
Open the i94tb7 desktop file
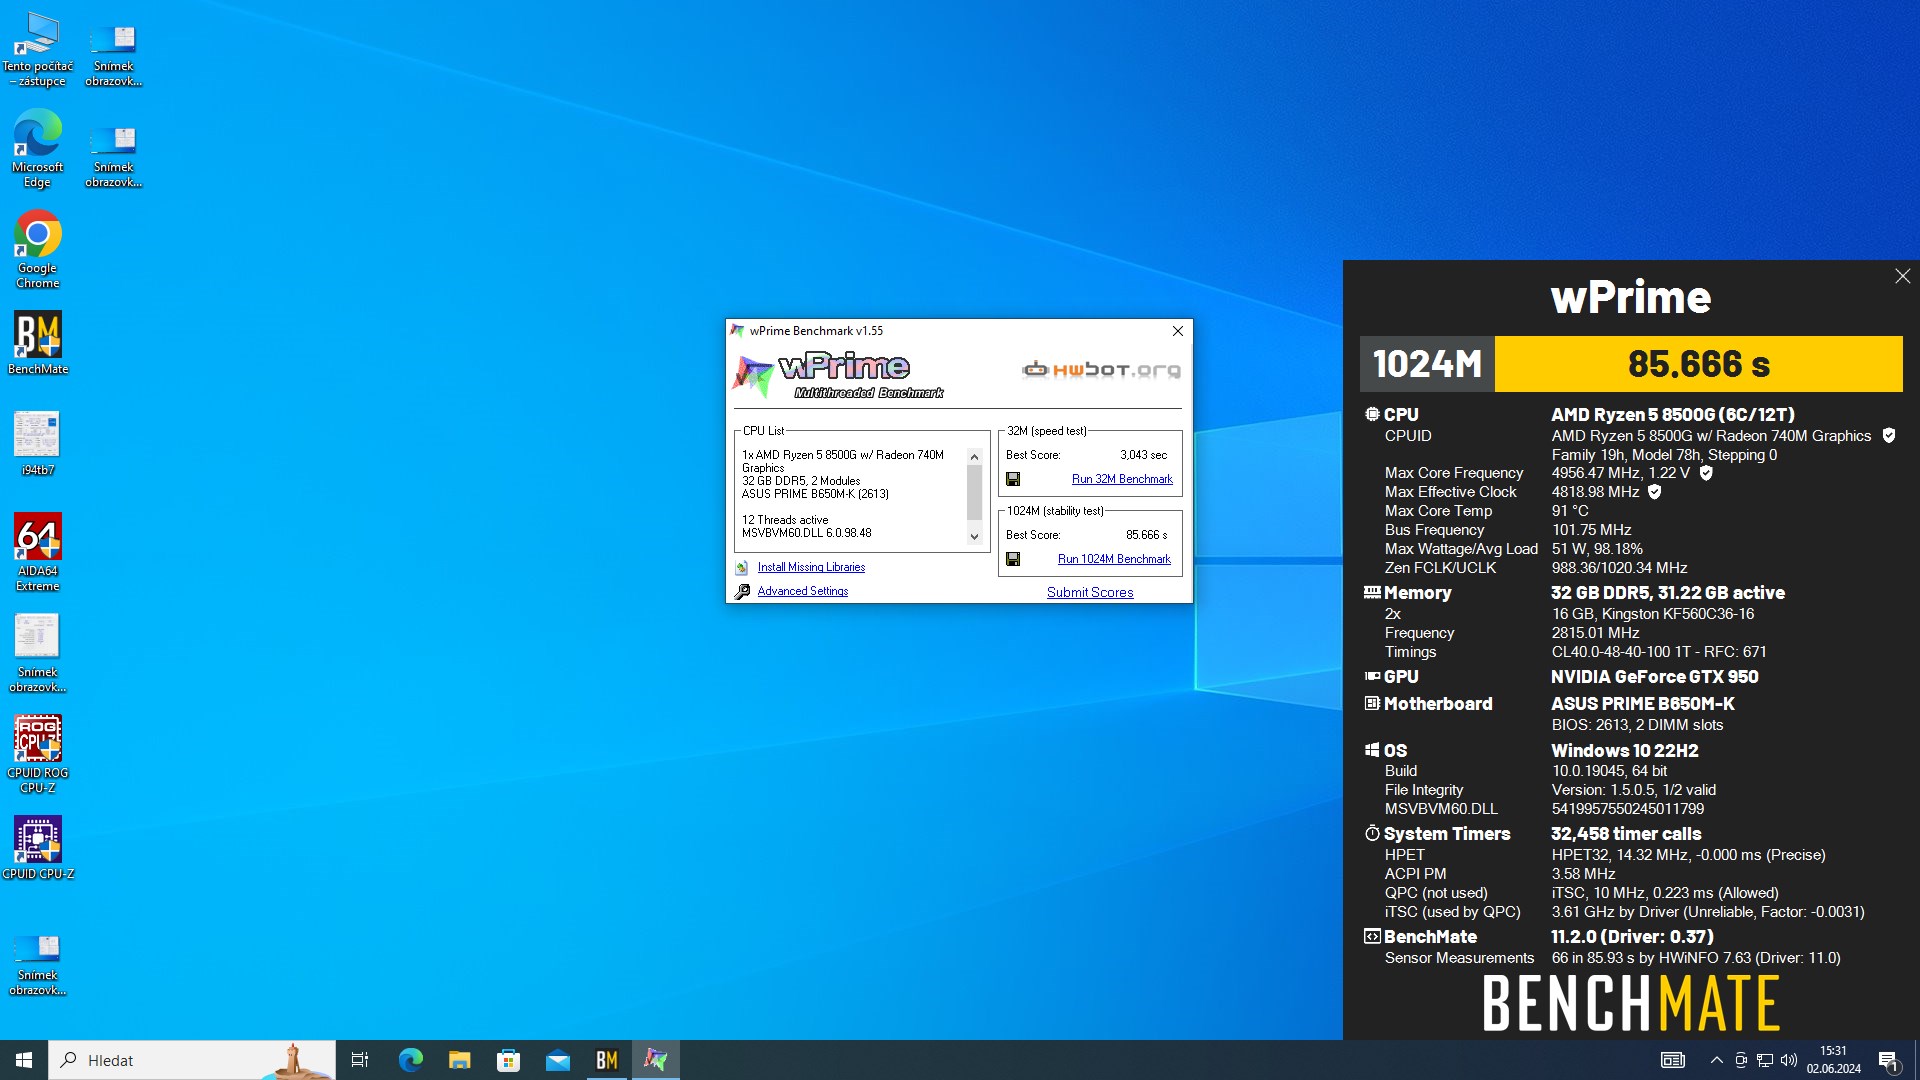click(x=38, y=443)
